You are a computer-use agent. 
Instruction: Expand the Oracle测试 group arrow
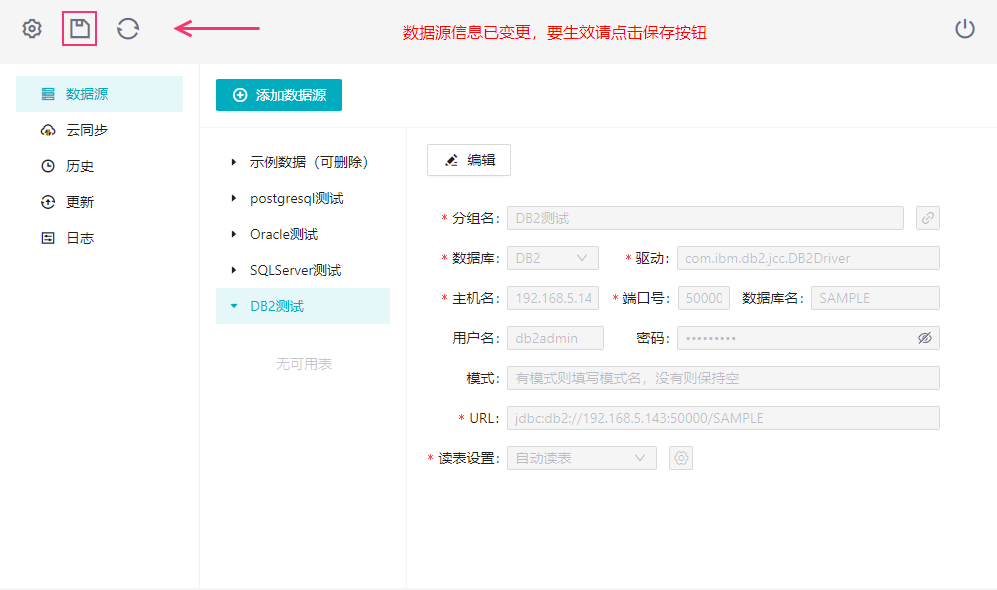[233, 234]
